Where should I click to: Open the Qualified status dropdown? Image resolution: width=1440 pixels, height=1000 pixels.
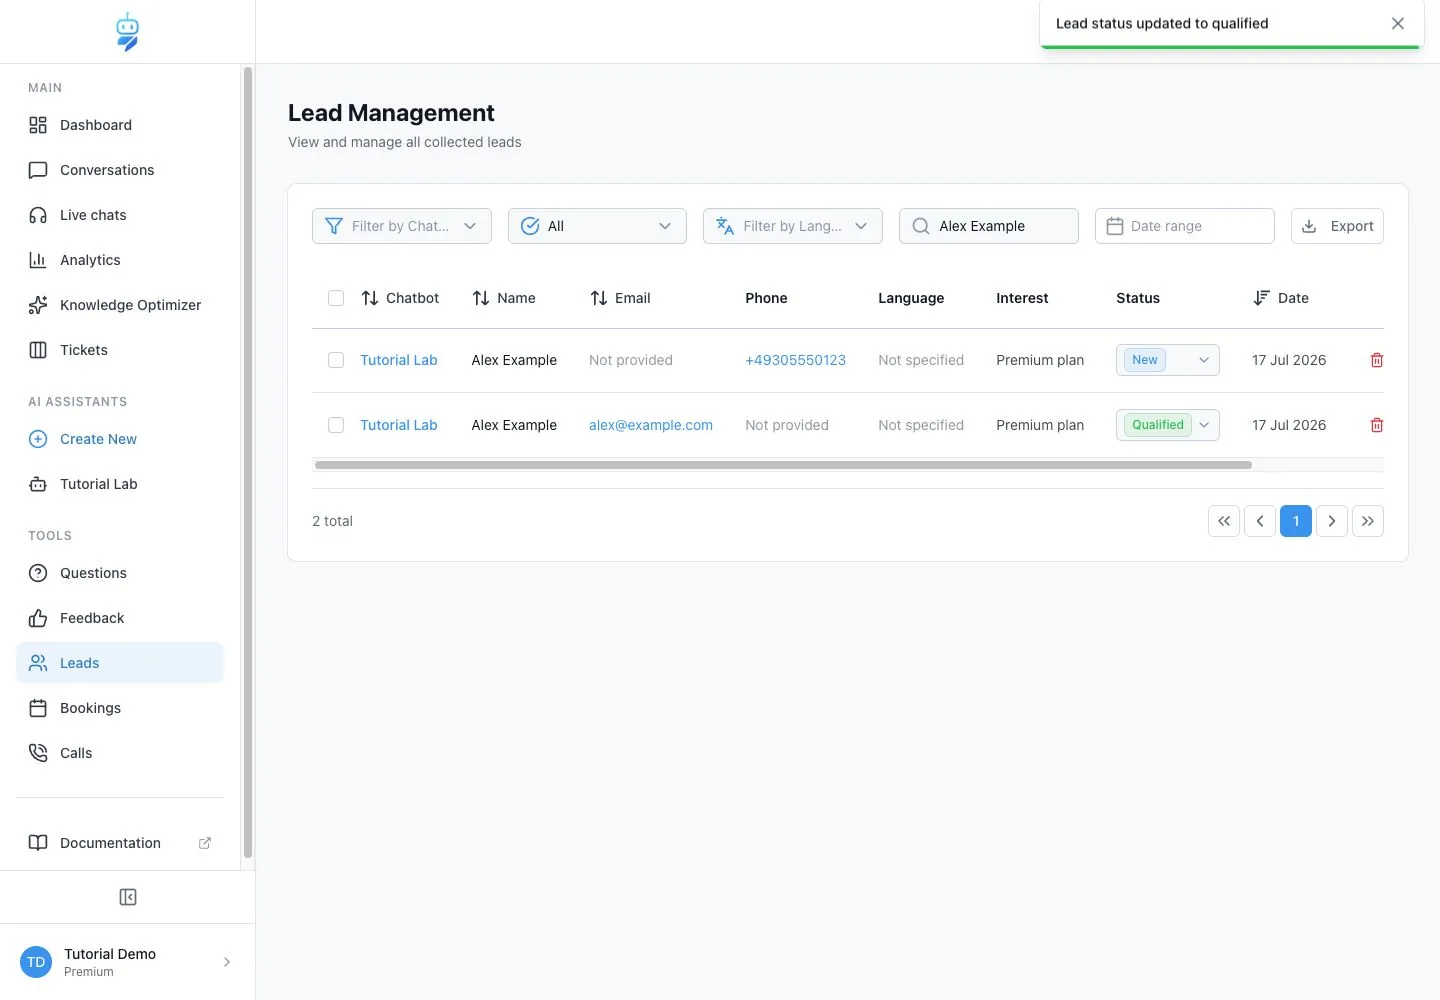[1168, 425]
